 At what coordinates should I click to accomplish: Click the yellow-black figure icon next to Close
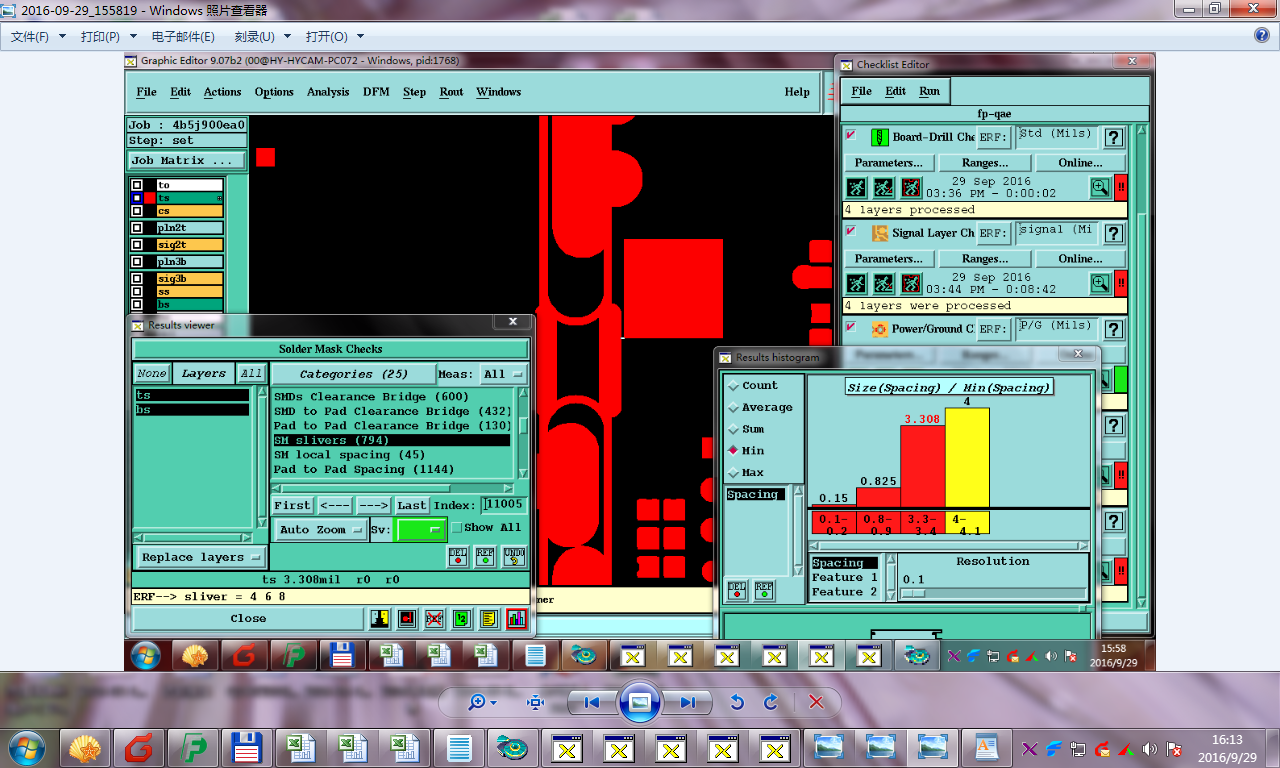point(380,619)
